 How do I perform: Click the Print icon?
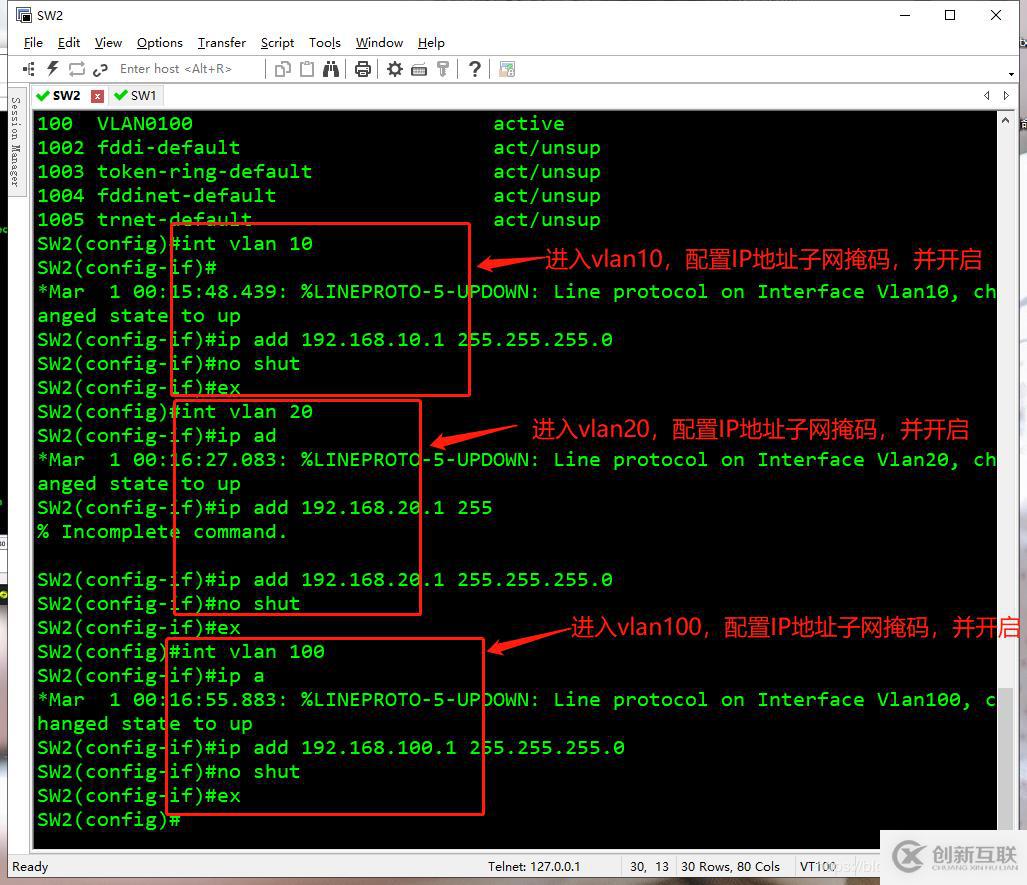pos(363,69)
